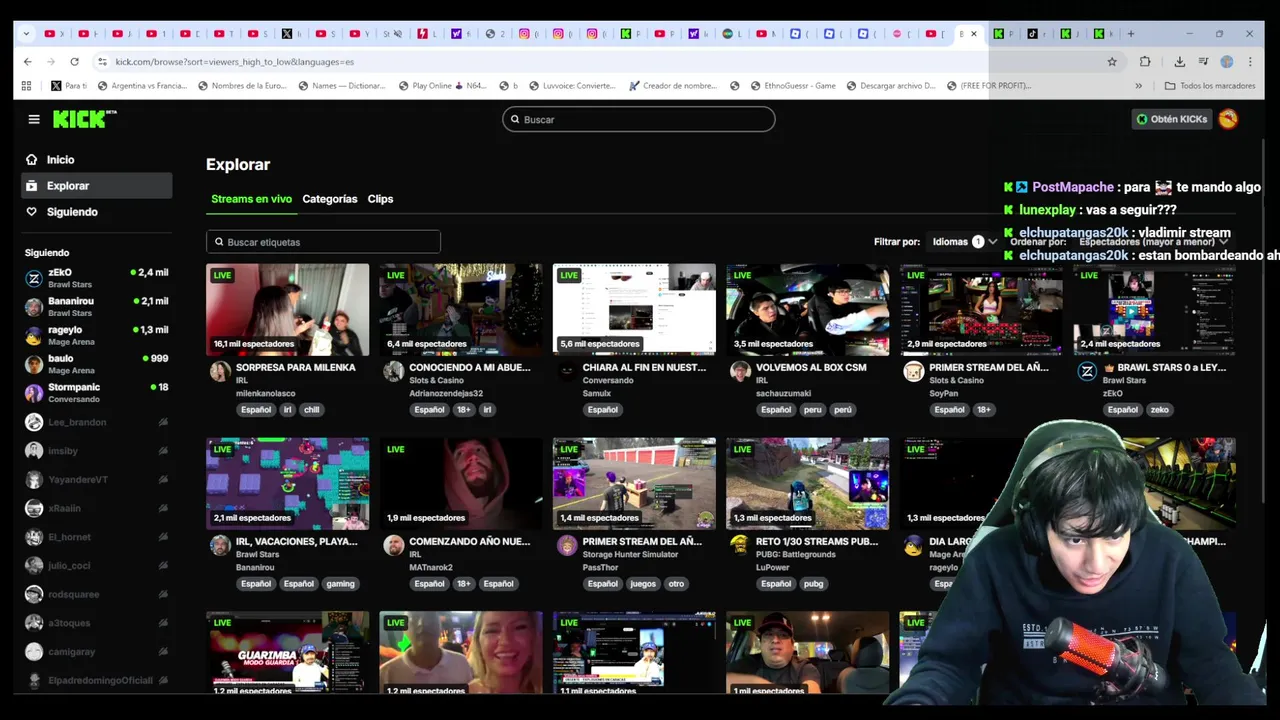The image size is (1280, 720).
Task: Show more bookmarks via chevron
Action: pos(1138,86)
